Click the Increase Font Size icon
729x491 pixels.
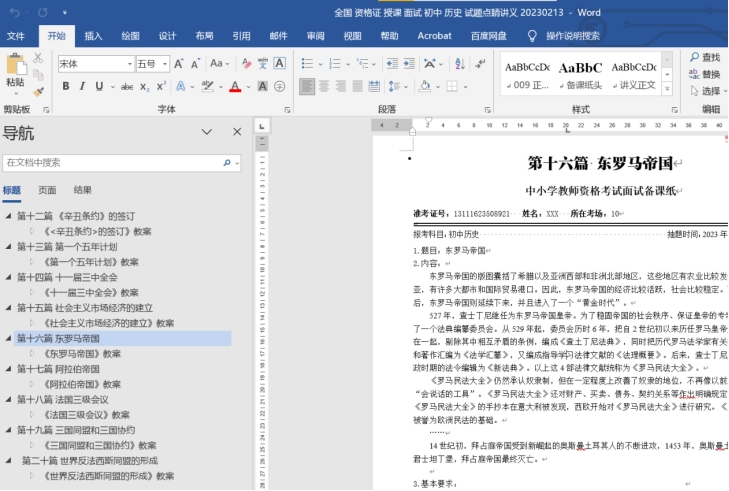click(179, 64)
